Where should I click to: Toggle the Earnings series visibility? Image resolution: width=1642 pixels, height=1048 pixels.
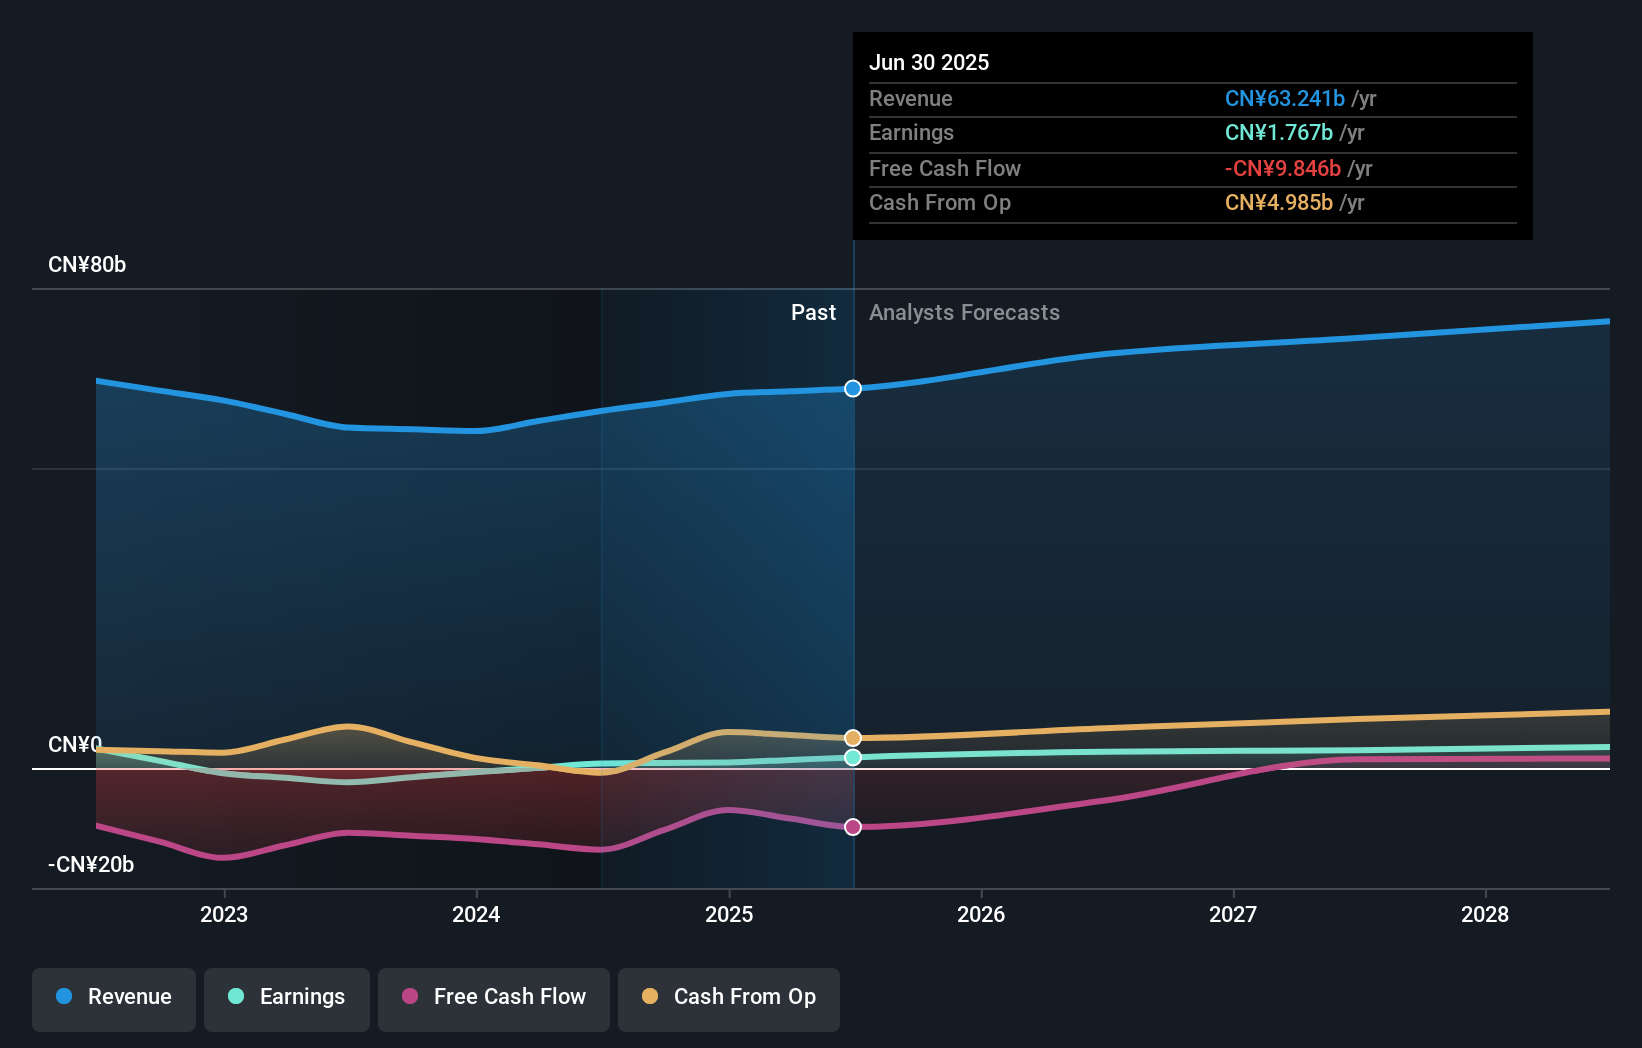point(287,999)
